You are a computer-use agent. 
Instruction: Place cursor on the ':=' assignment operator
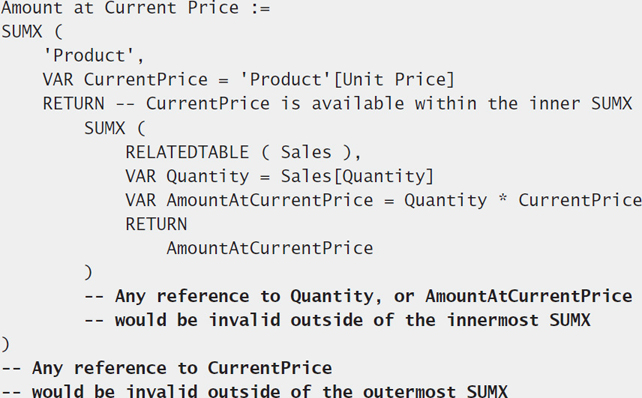260,8
